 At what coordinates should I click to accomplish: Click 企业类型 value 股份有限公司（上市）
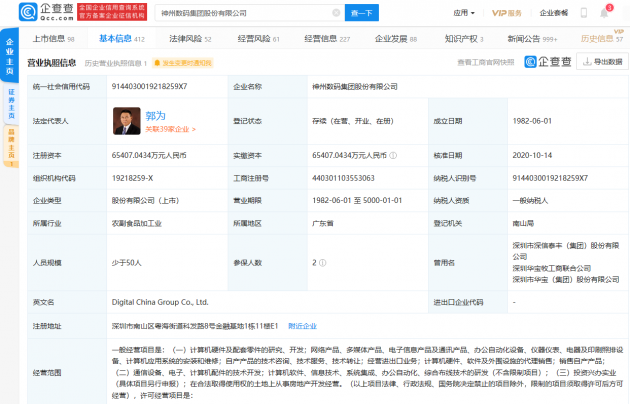click(x=145, y=200)
